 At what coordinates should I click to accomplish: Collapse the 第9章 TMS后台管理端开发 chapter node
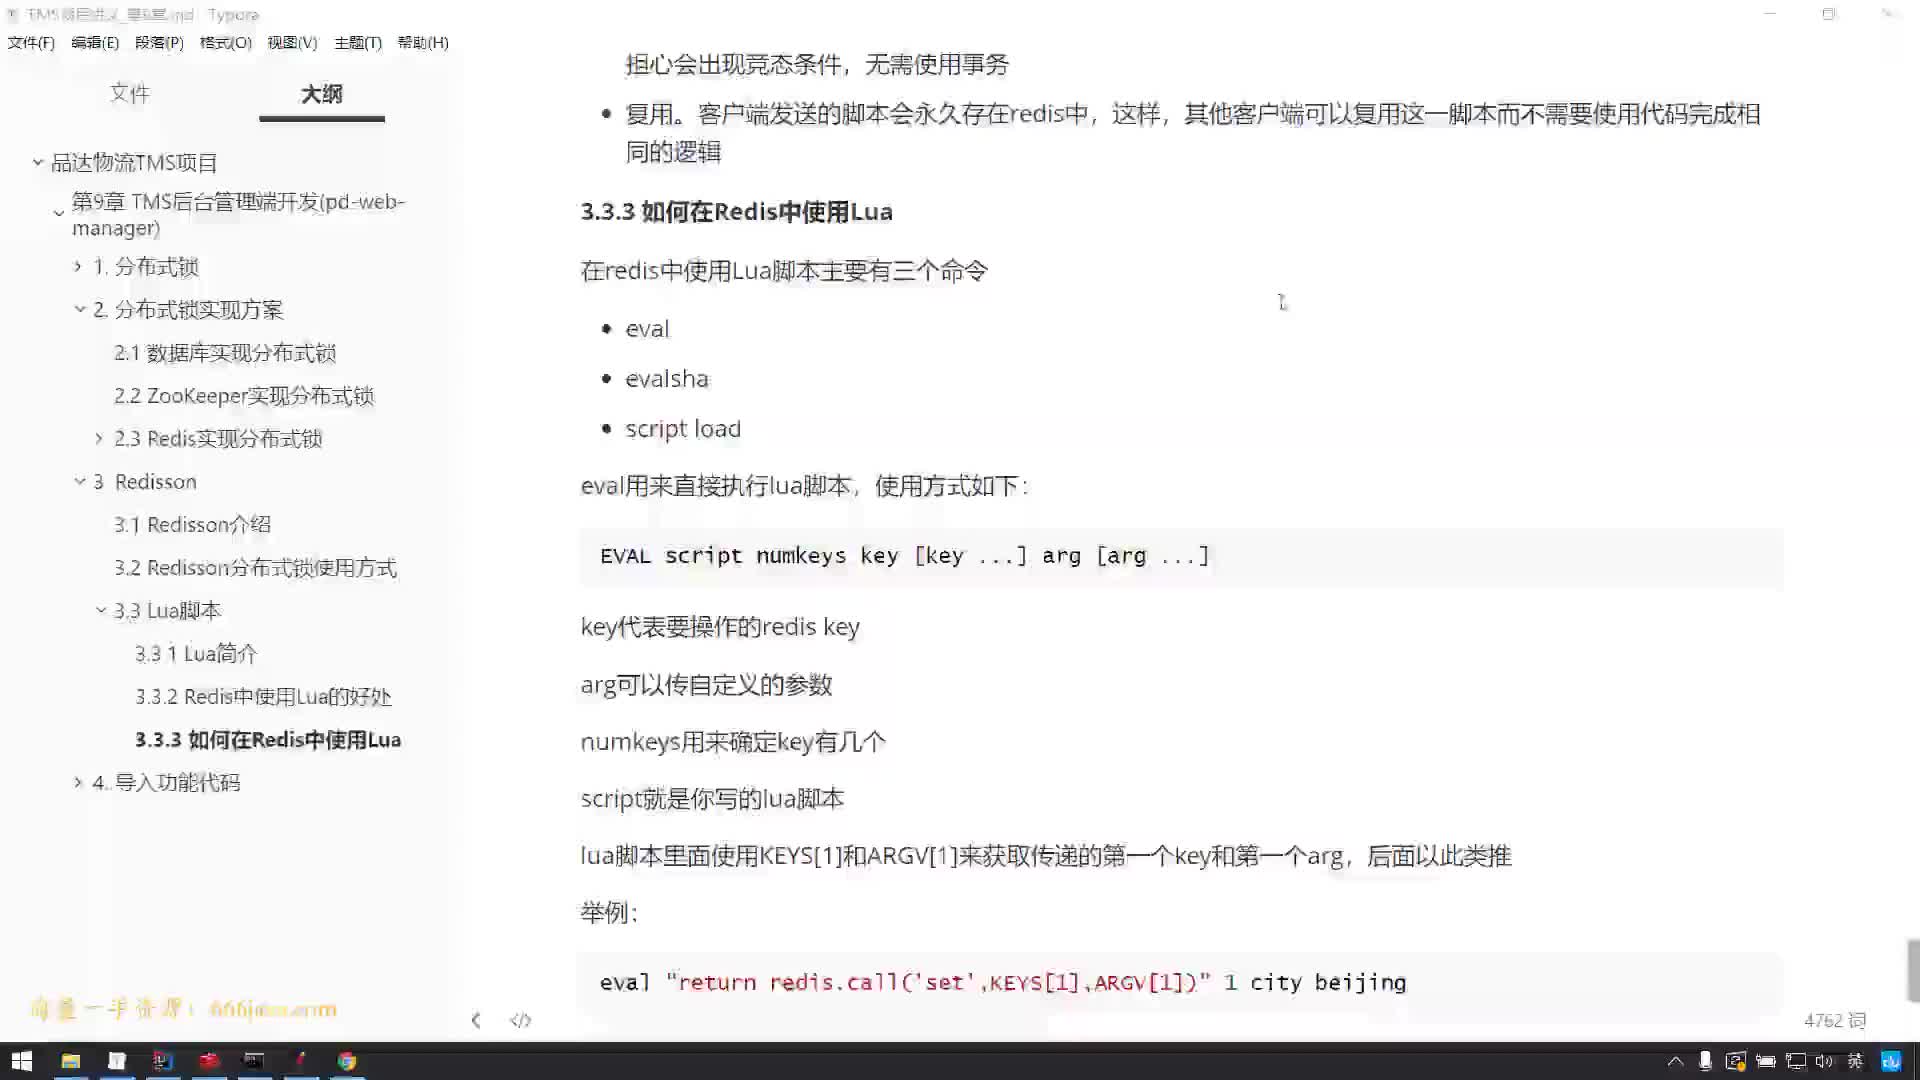click(58, 213)
